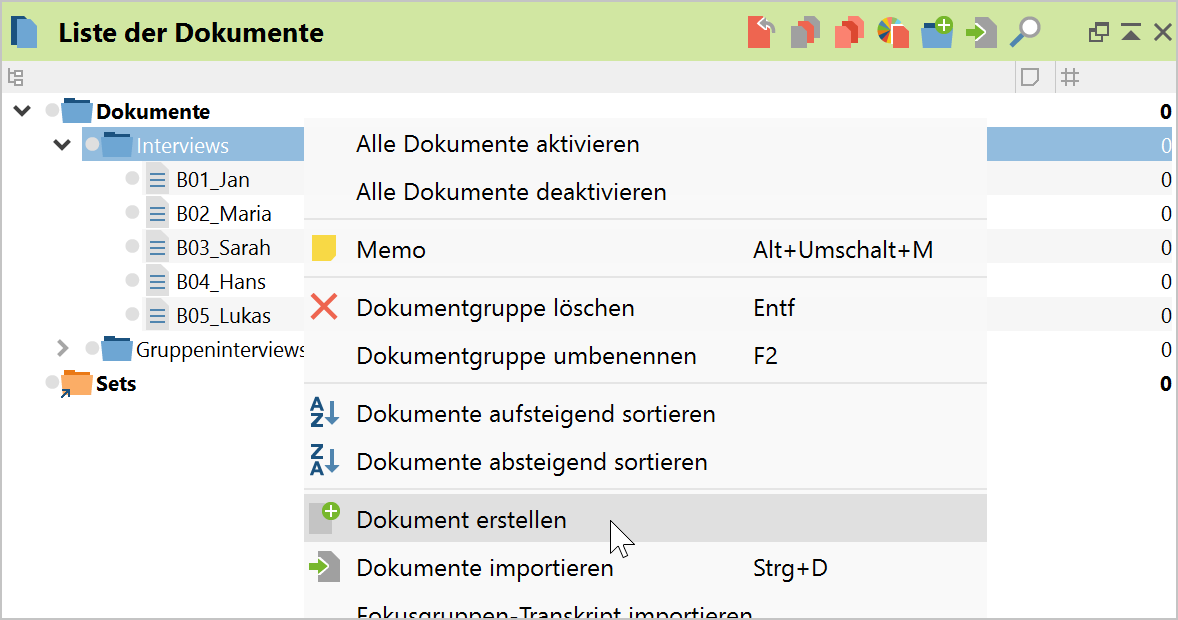
Task: Click the hash column header icon
Action: pyautogui.click(x=1070, y=77)
